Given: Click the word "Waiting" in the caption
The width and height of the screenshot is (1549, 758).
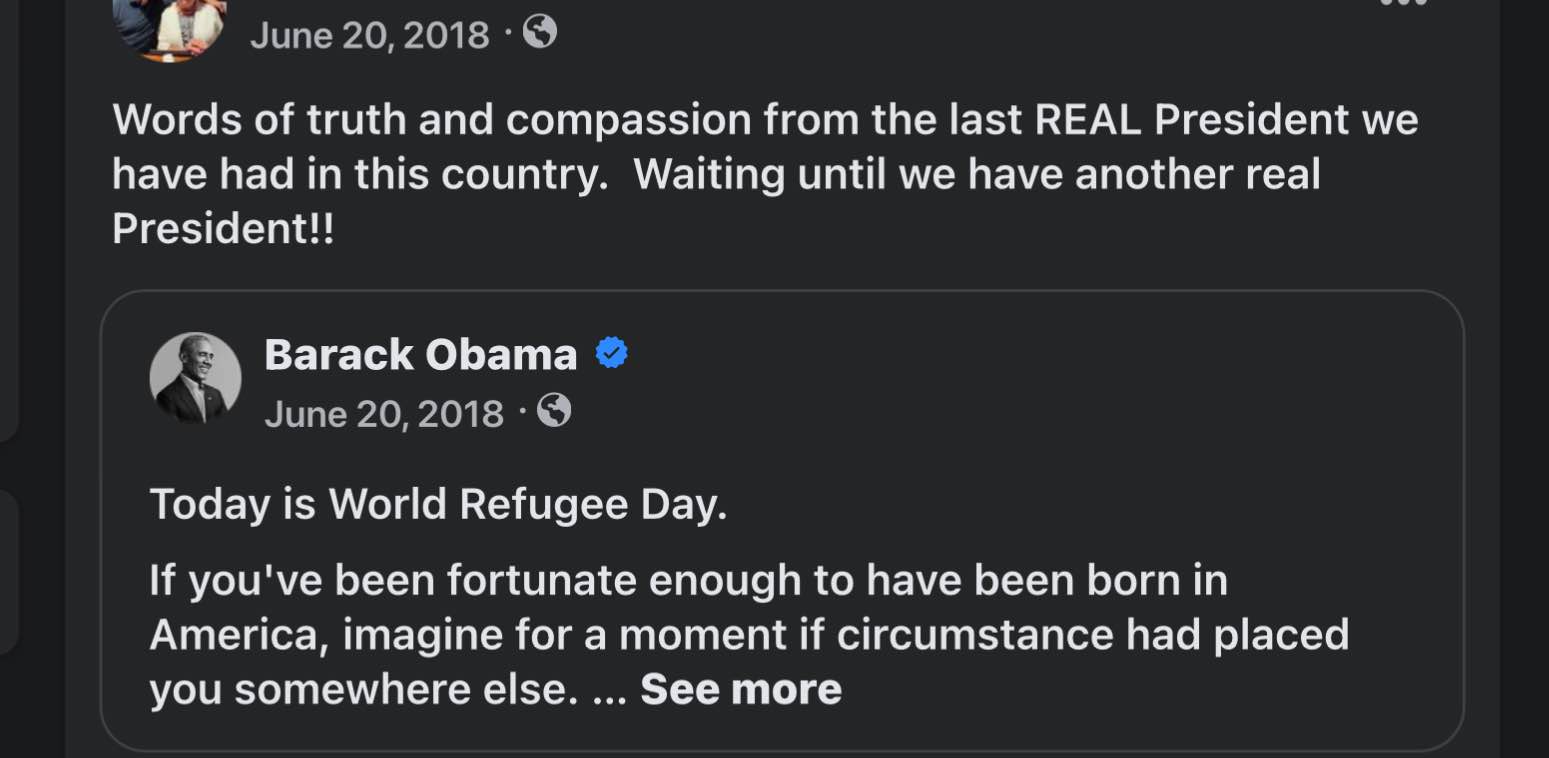Looking at the screenshot, I should 709,175.
